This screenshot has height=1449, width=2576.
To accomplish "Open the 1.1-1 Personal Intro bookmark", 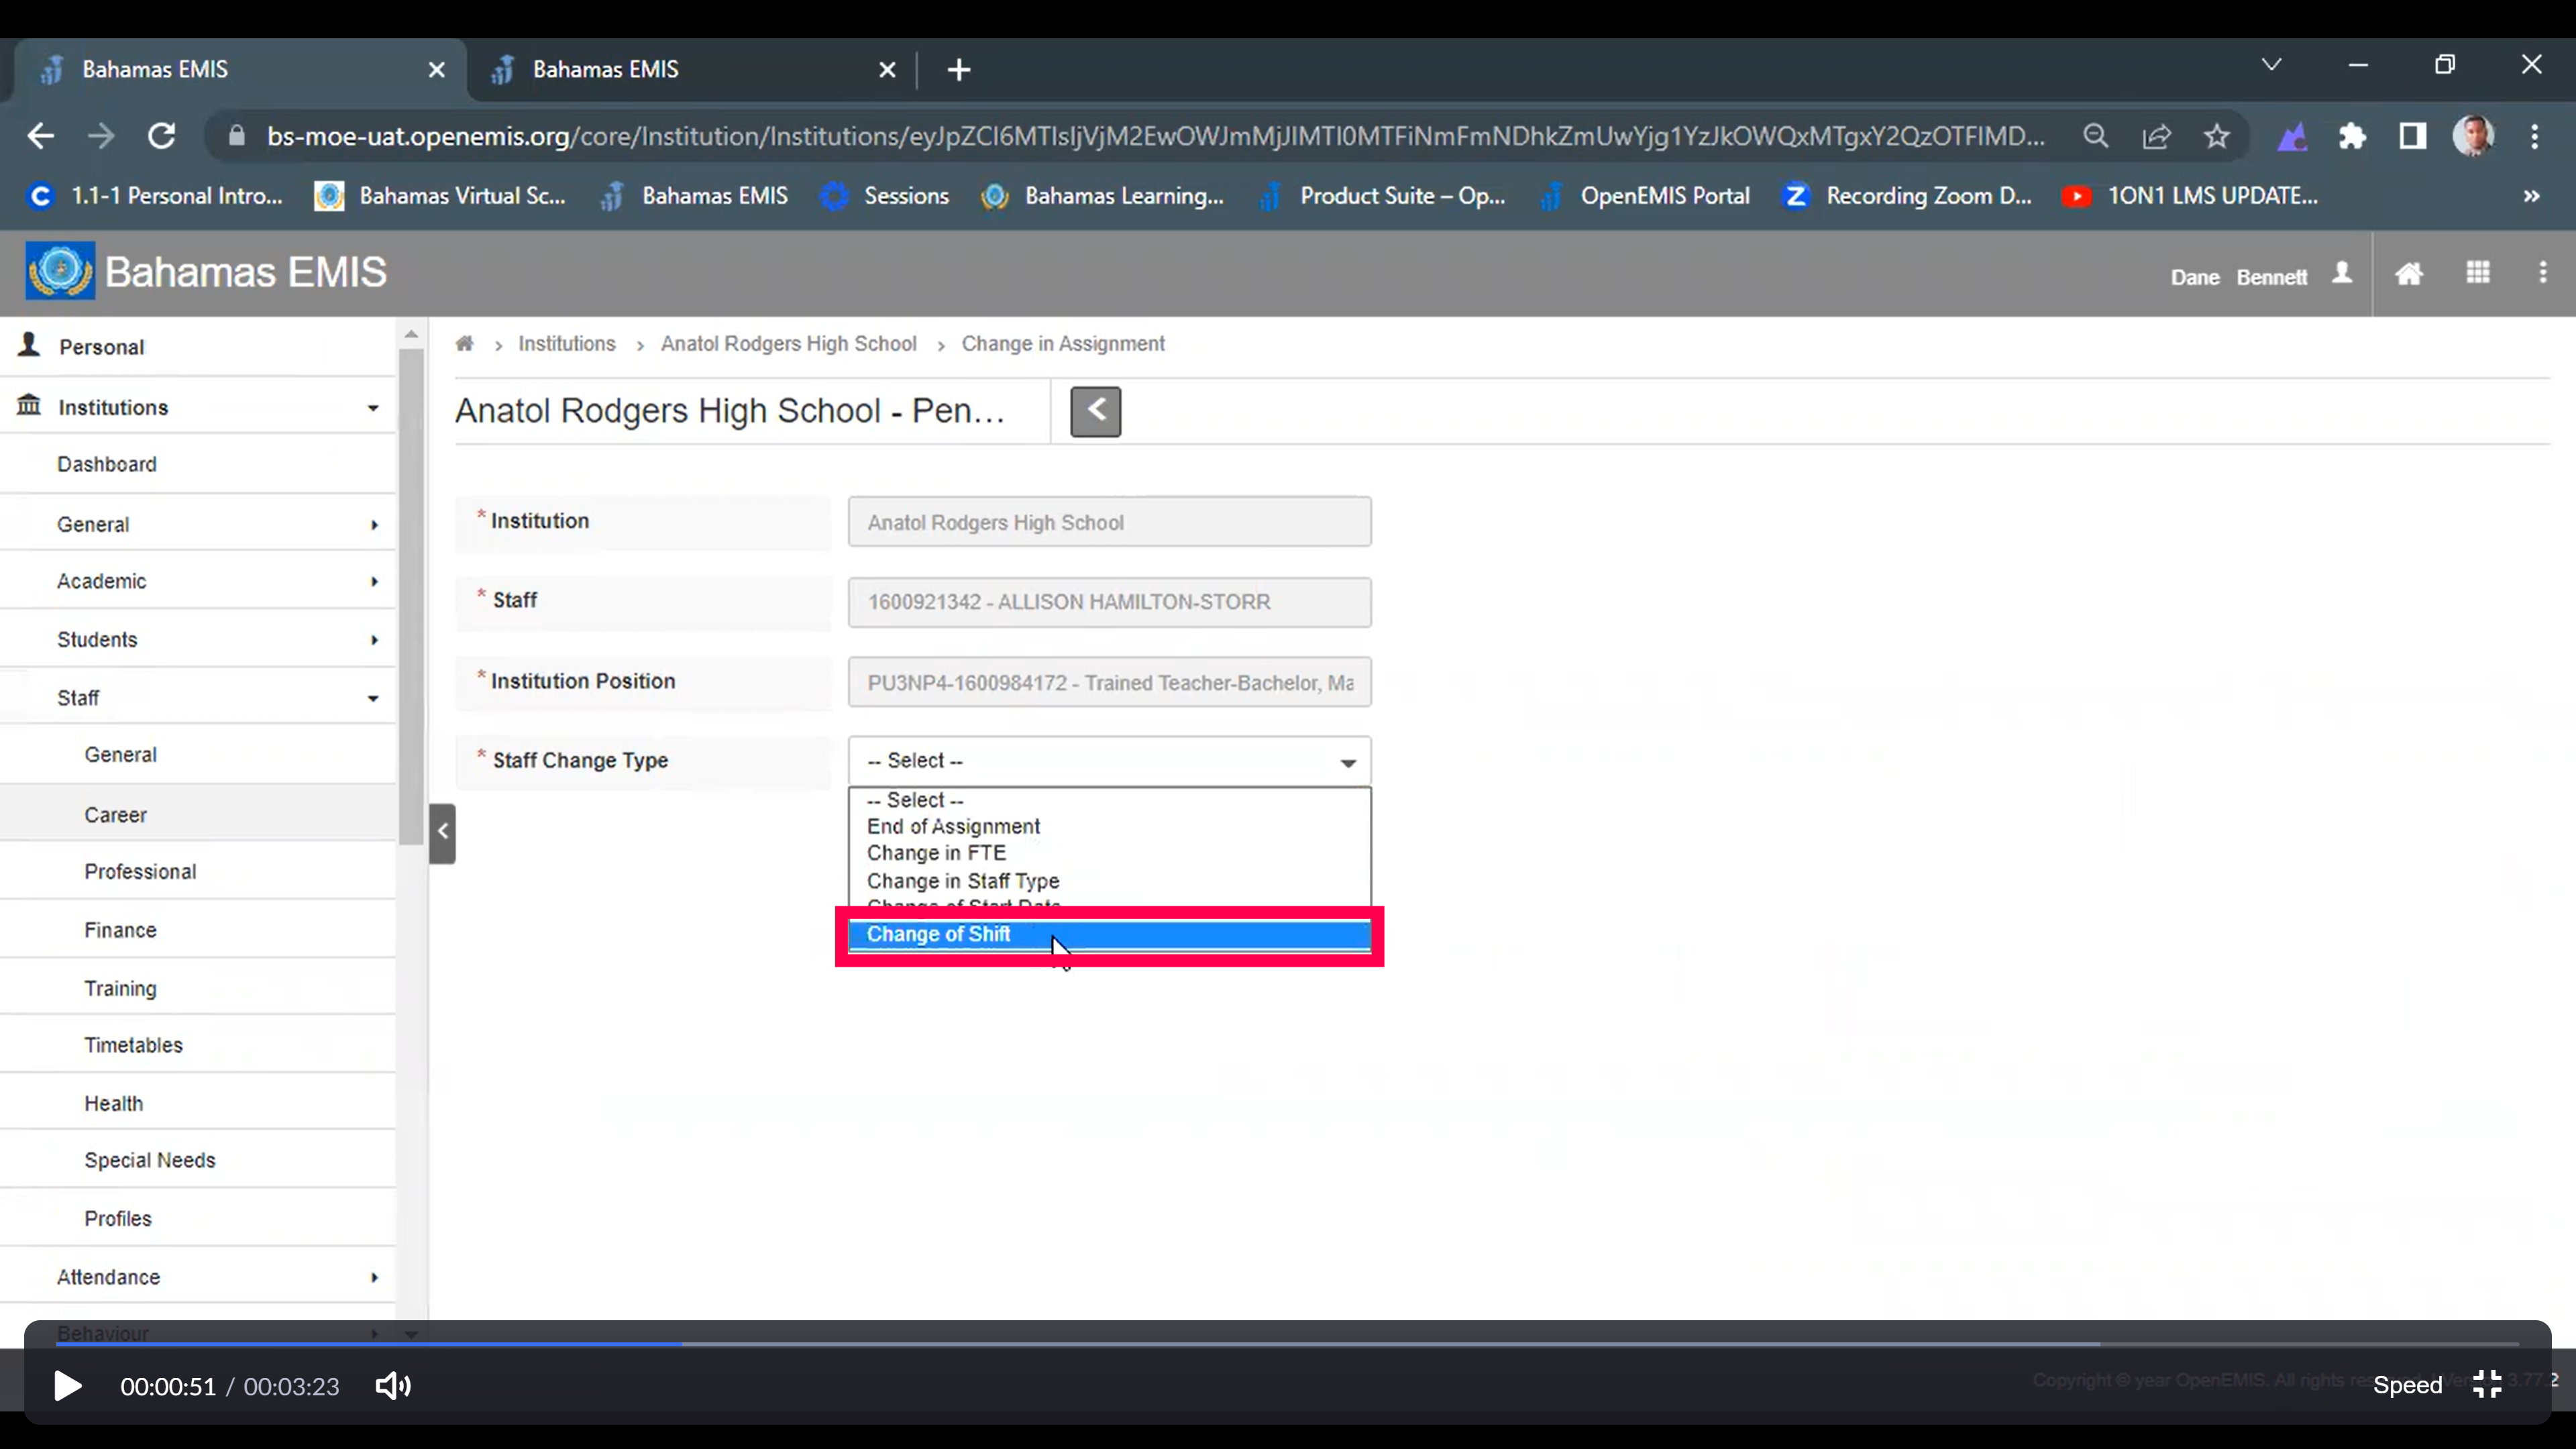I will 156,196.
